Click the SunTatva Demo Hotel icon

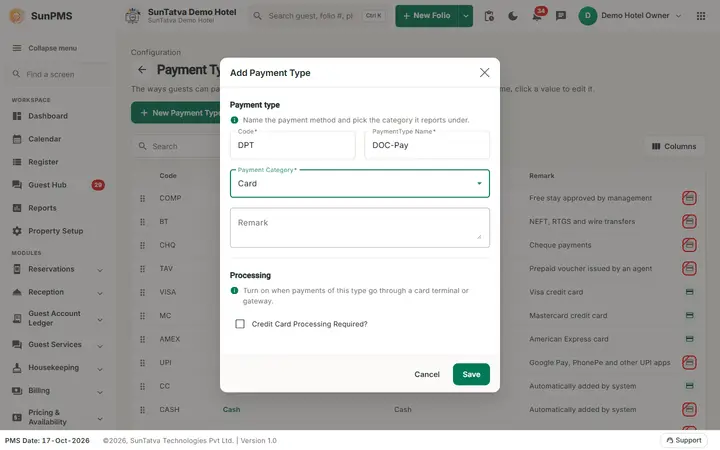[133, 16]
